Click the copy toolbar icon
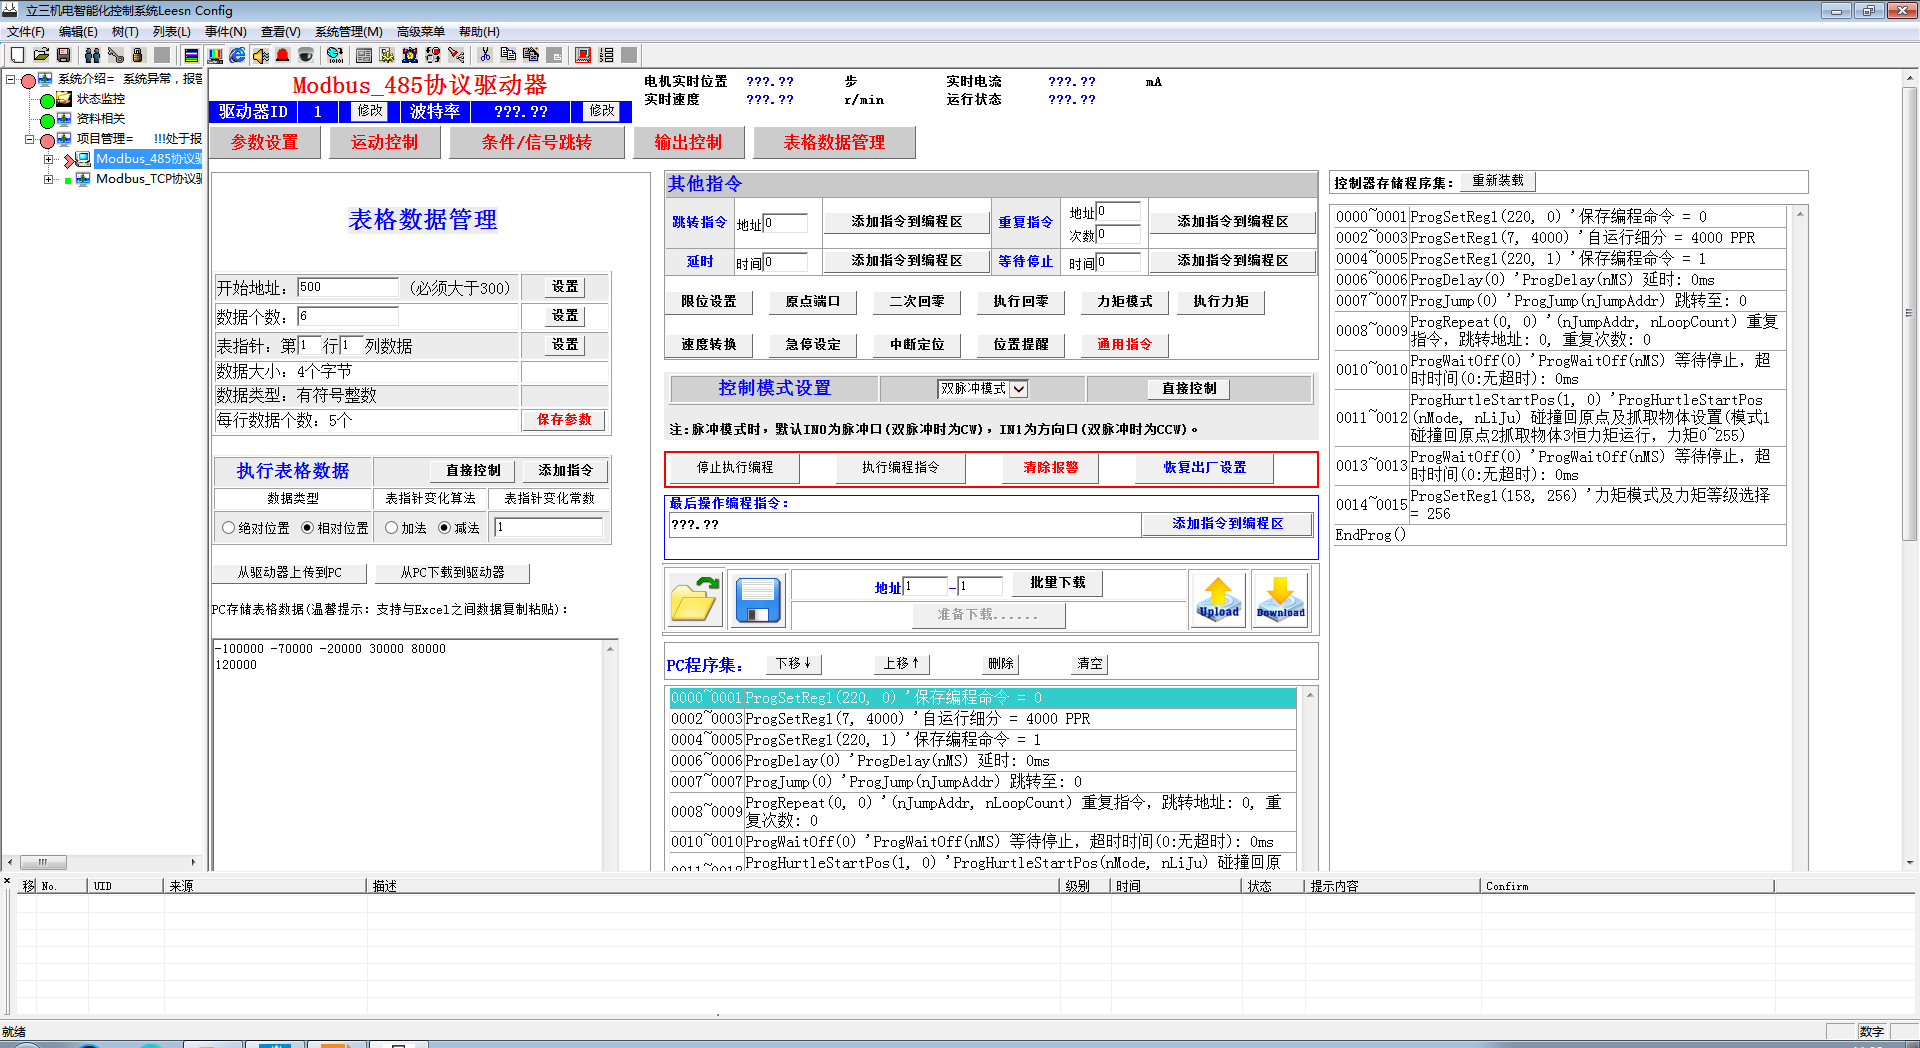 pyautogui.click(x=508, y=55)
